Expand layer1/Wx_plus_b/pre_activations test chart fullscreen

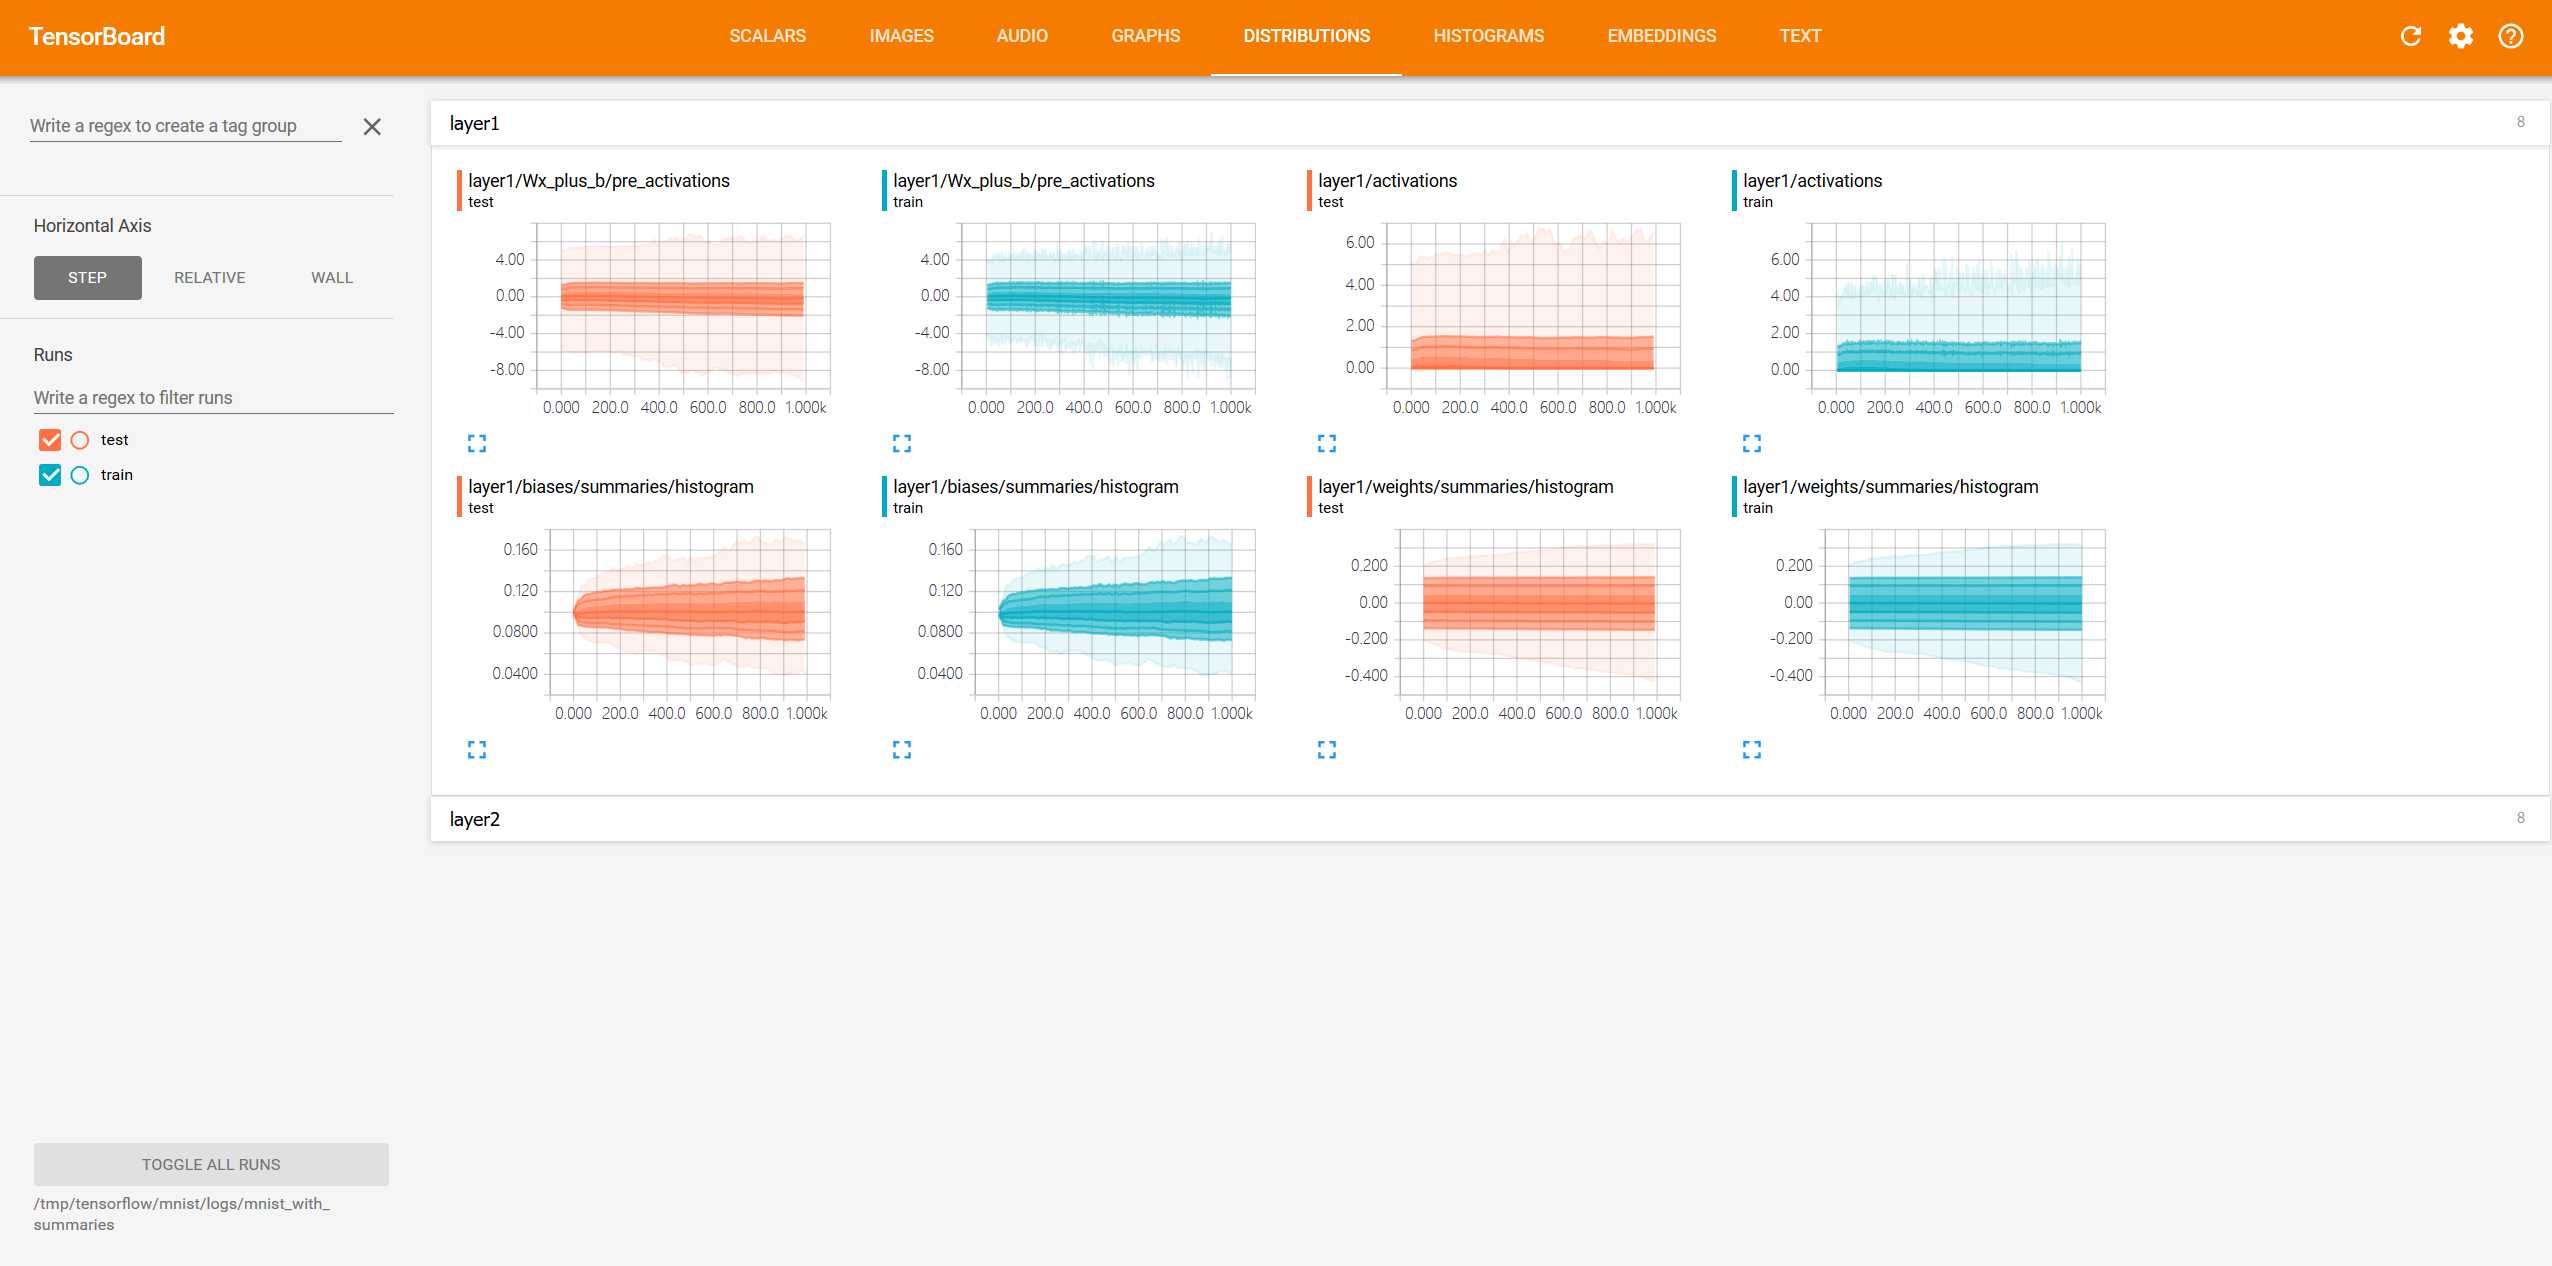477,443
